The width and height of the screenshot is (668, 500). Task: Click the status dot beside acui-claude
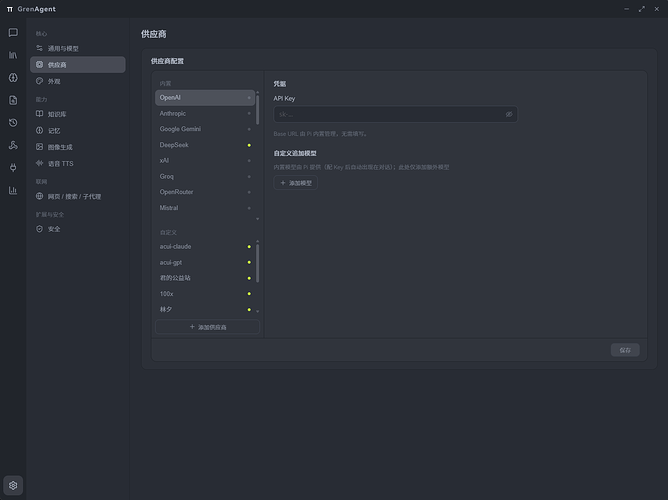(249, 247)
